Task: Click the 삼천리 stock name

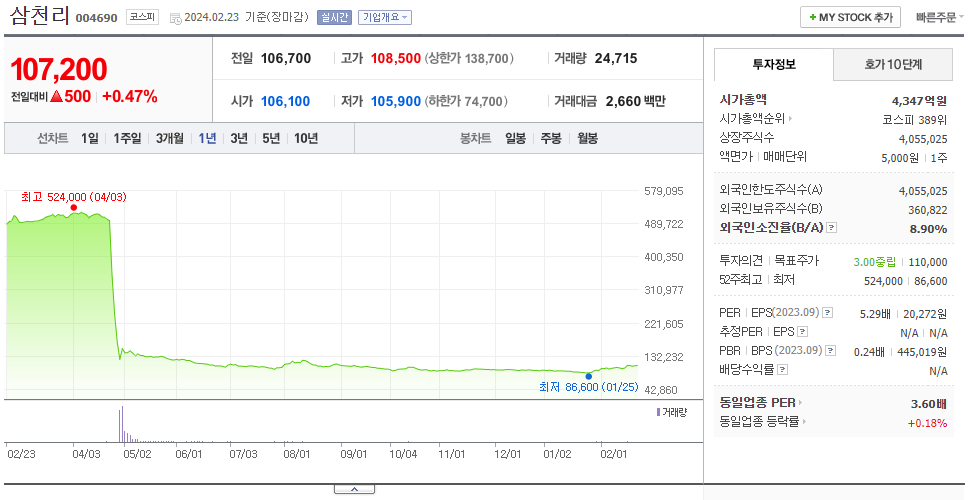Action: (40, 15)
